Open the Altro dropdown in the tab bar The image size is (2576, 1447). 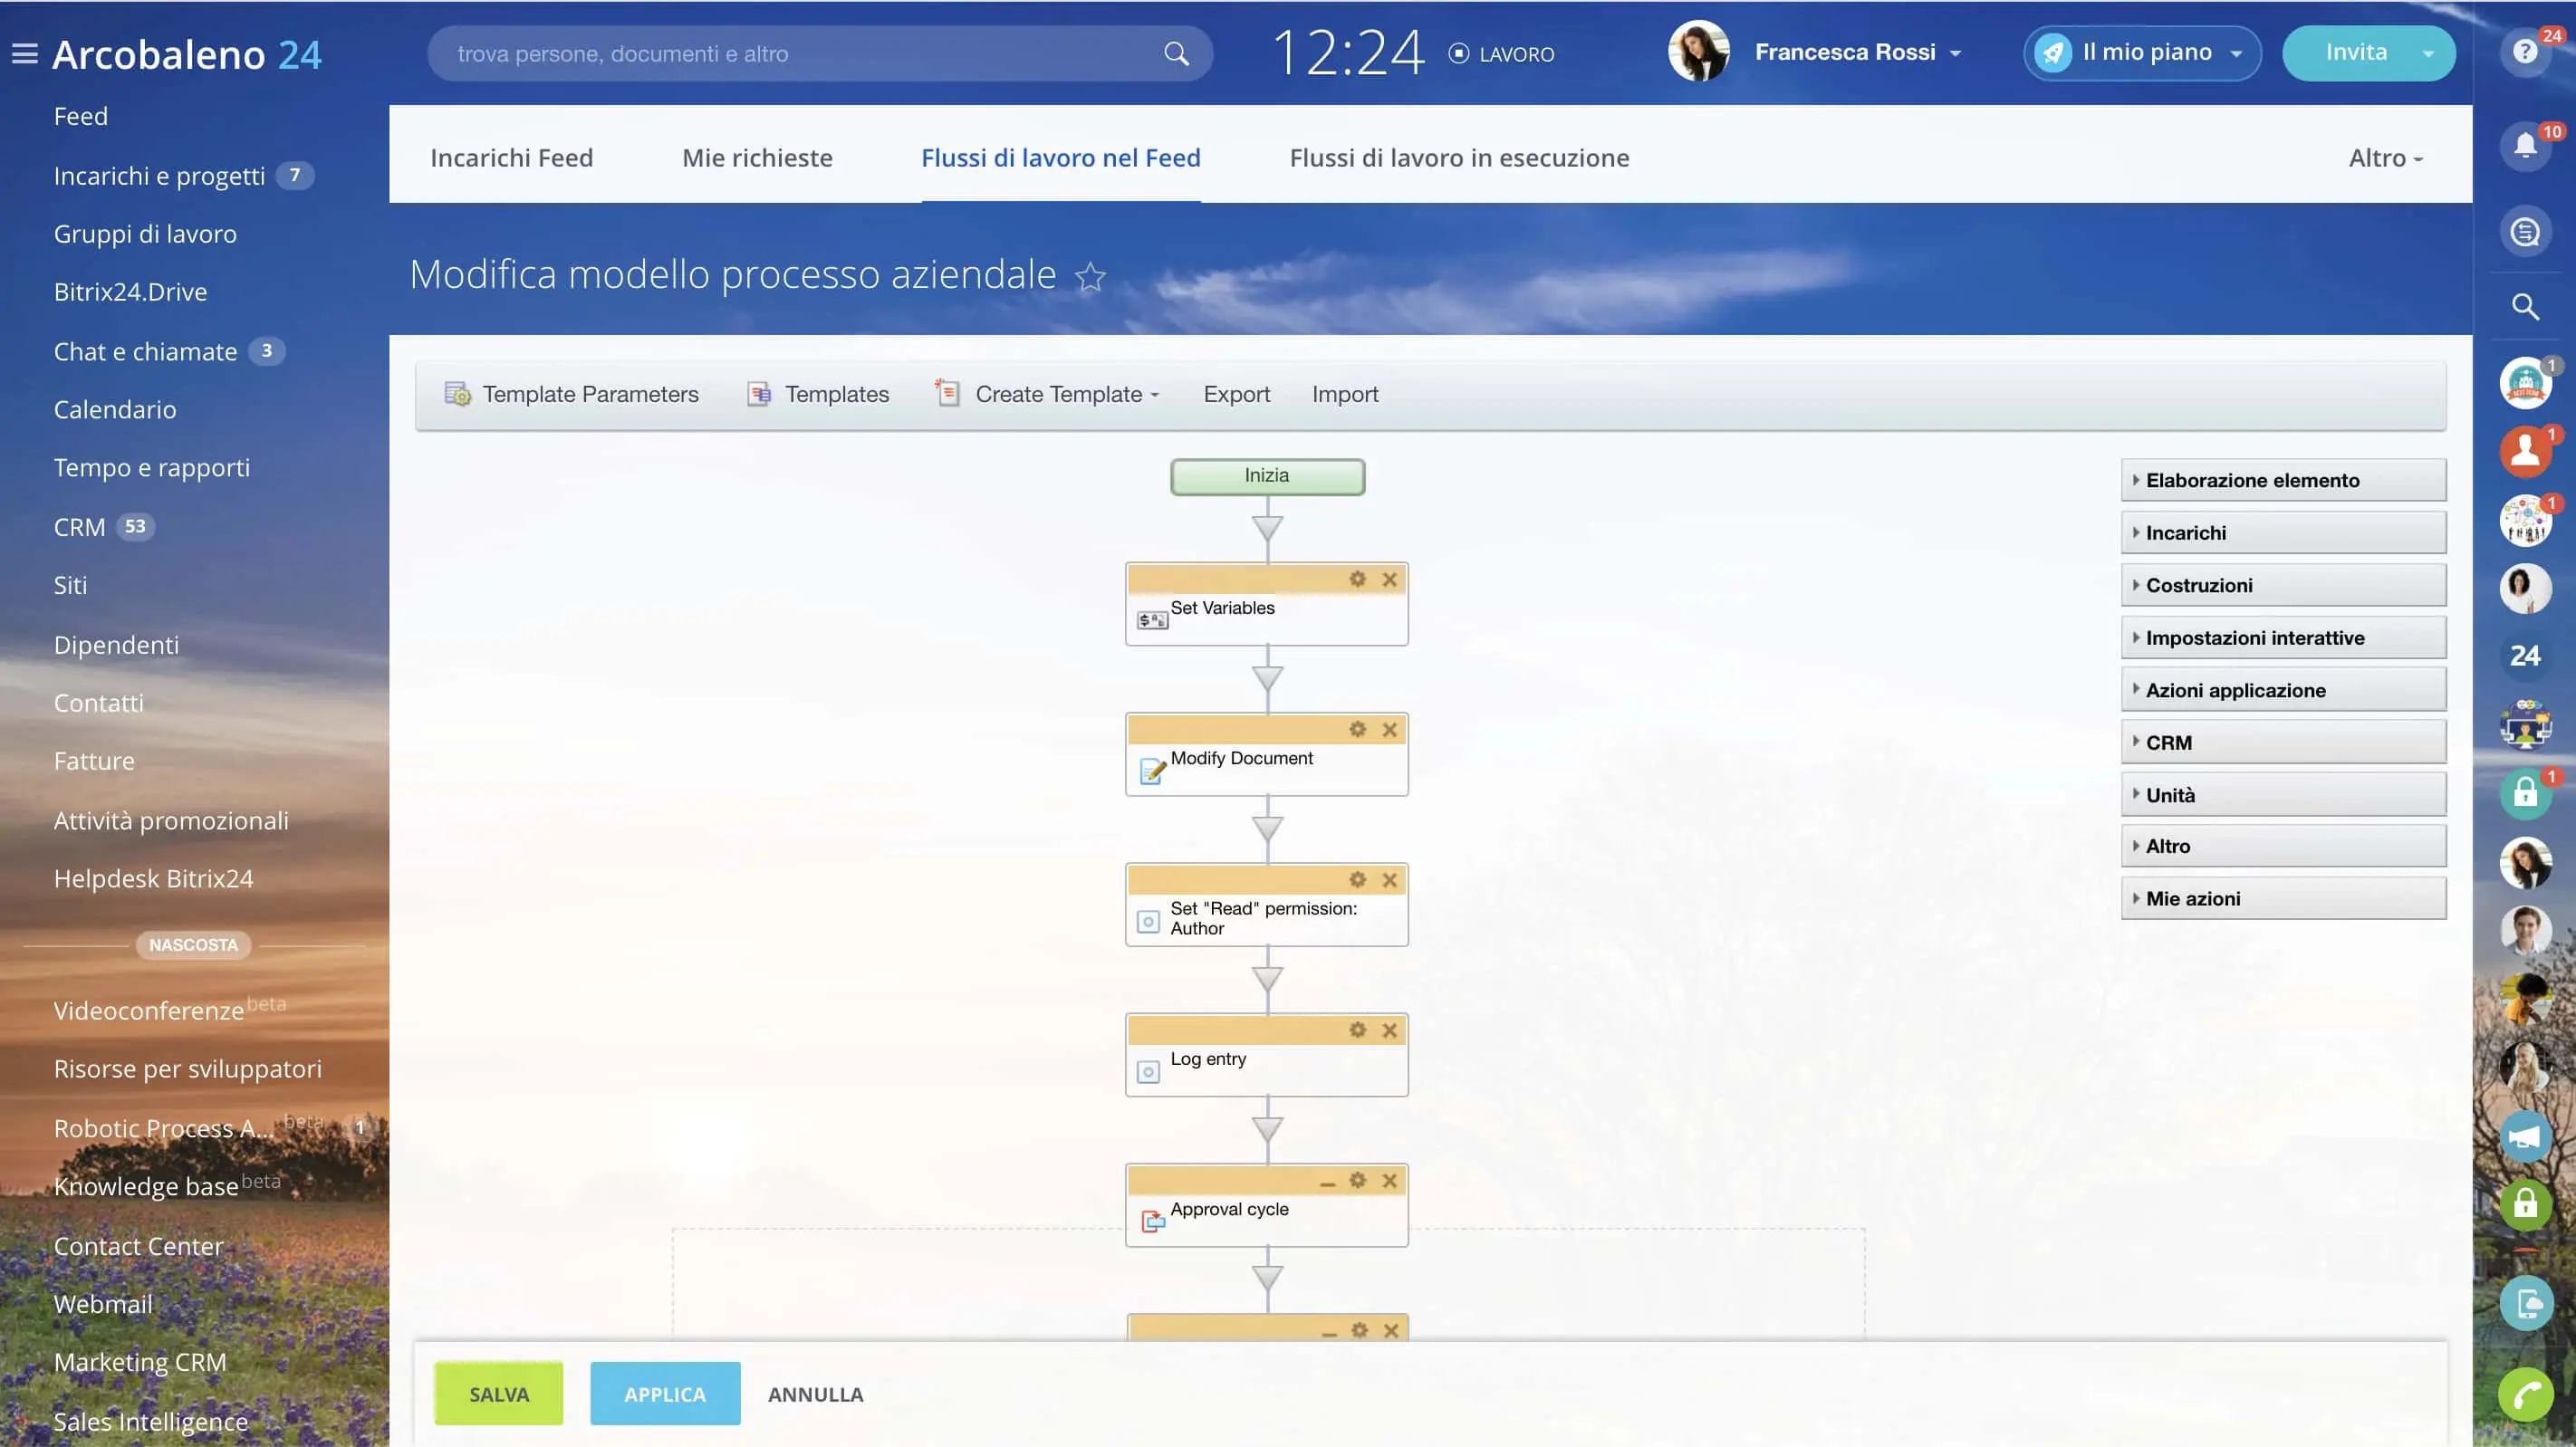pyautogui.click(x=2385, y=158)
